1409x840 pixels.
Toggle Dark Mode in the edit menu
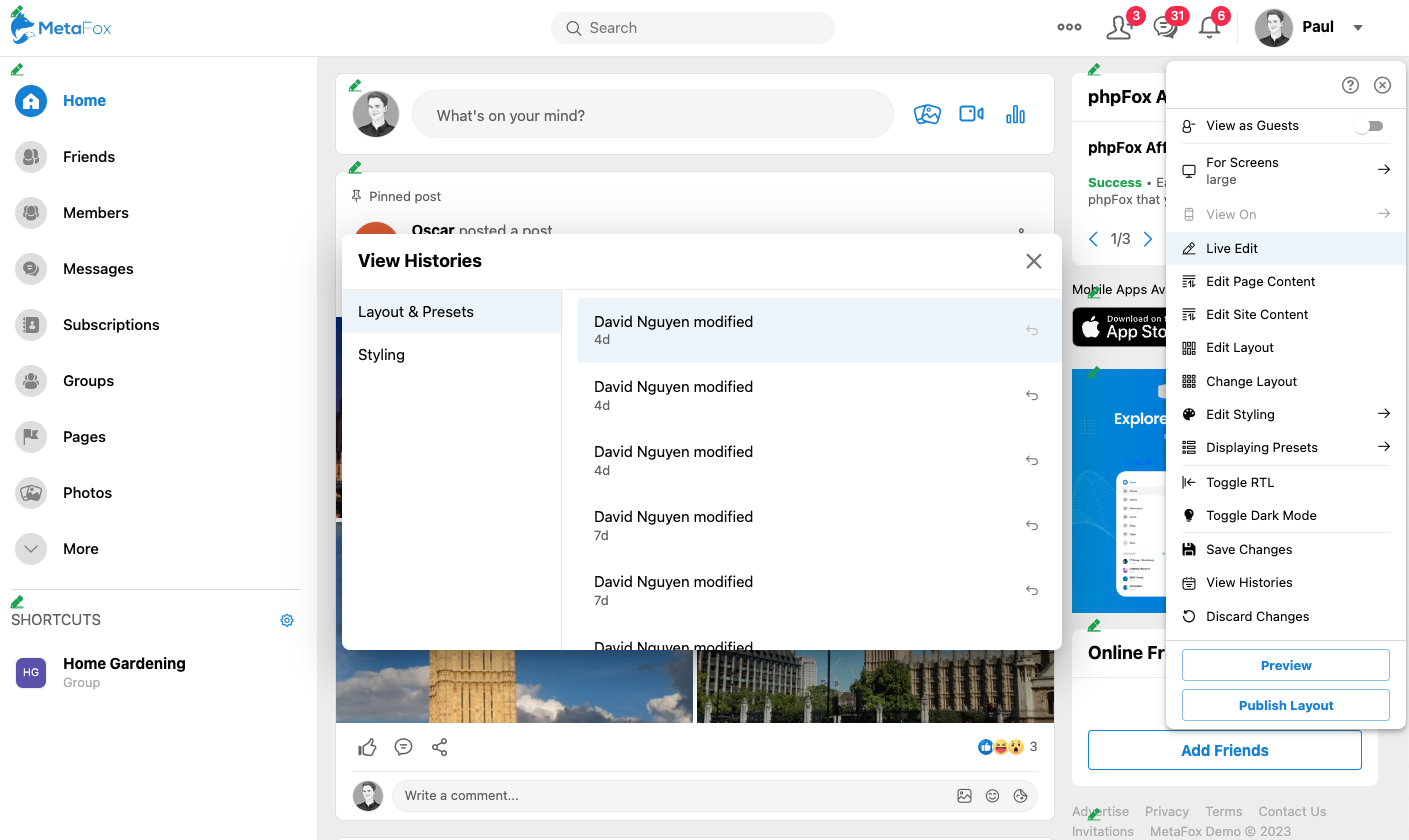[1260, 516]
